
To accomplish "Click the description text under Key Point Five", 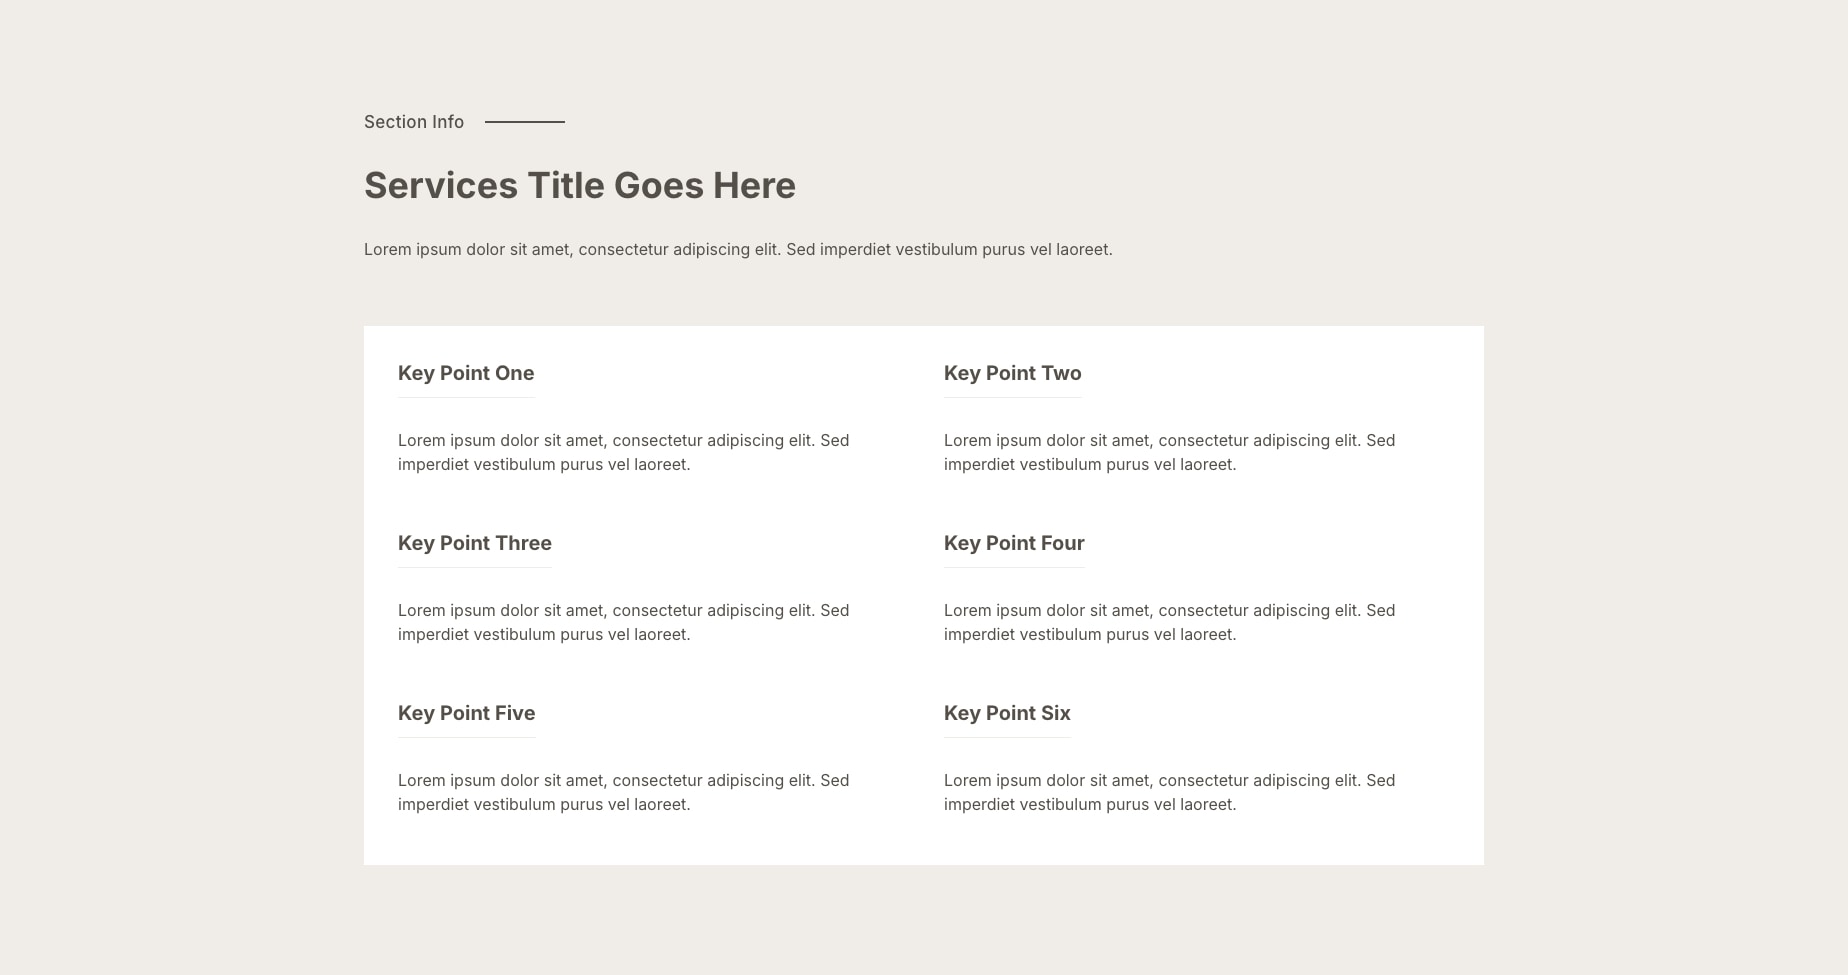I will (623, 792).
